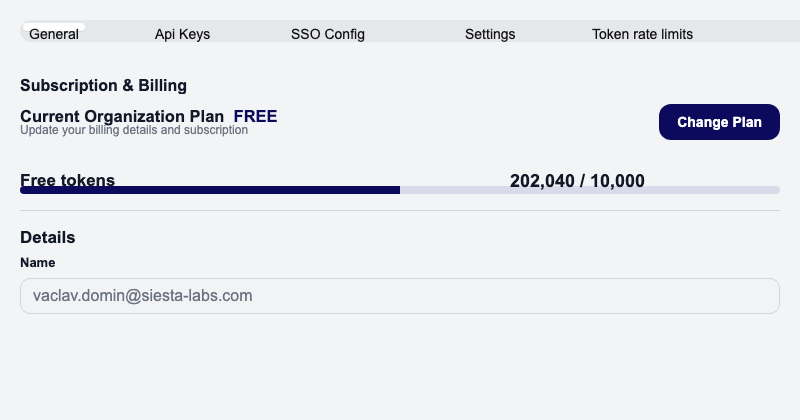
Task: Click the Change Plan button
Action: point(719,122)
